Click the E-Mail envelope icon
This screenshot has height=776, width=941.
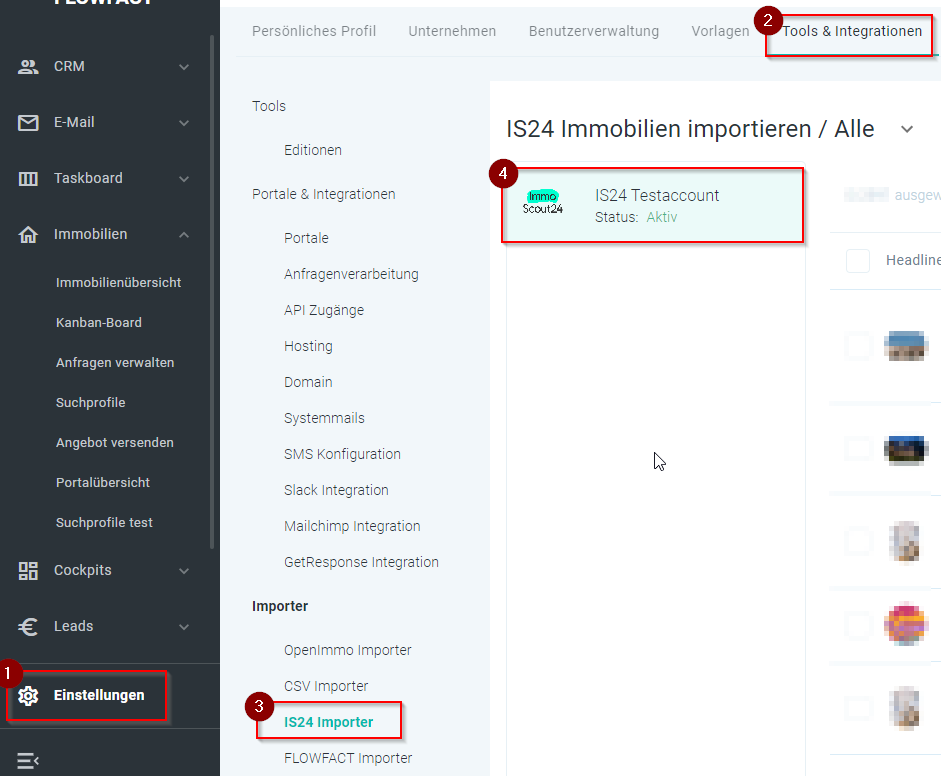(x=28, y=123)
